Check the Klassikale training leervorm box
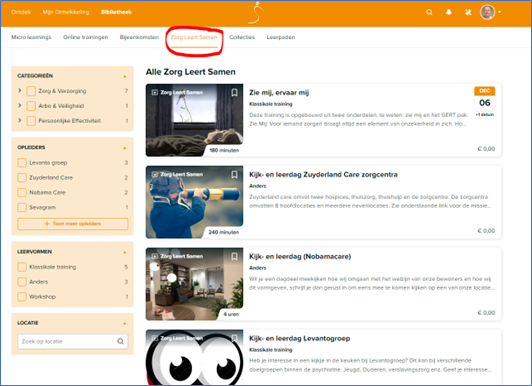 (22, 267)
